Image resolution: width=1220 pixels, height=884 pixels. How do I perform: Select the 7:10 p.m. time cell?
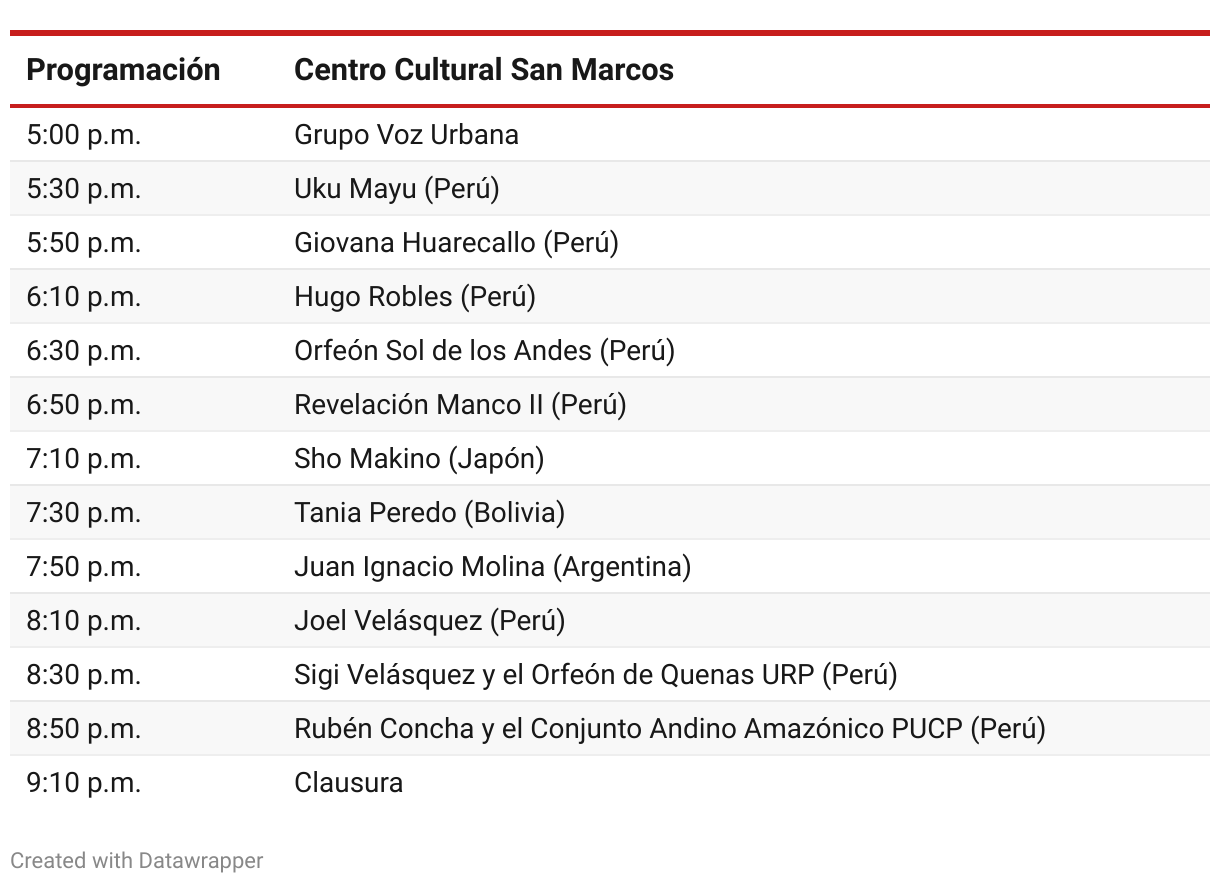84,459
